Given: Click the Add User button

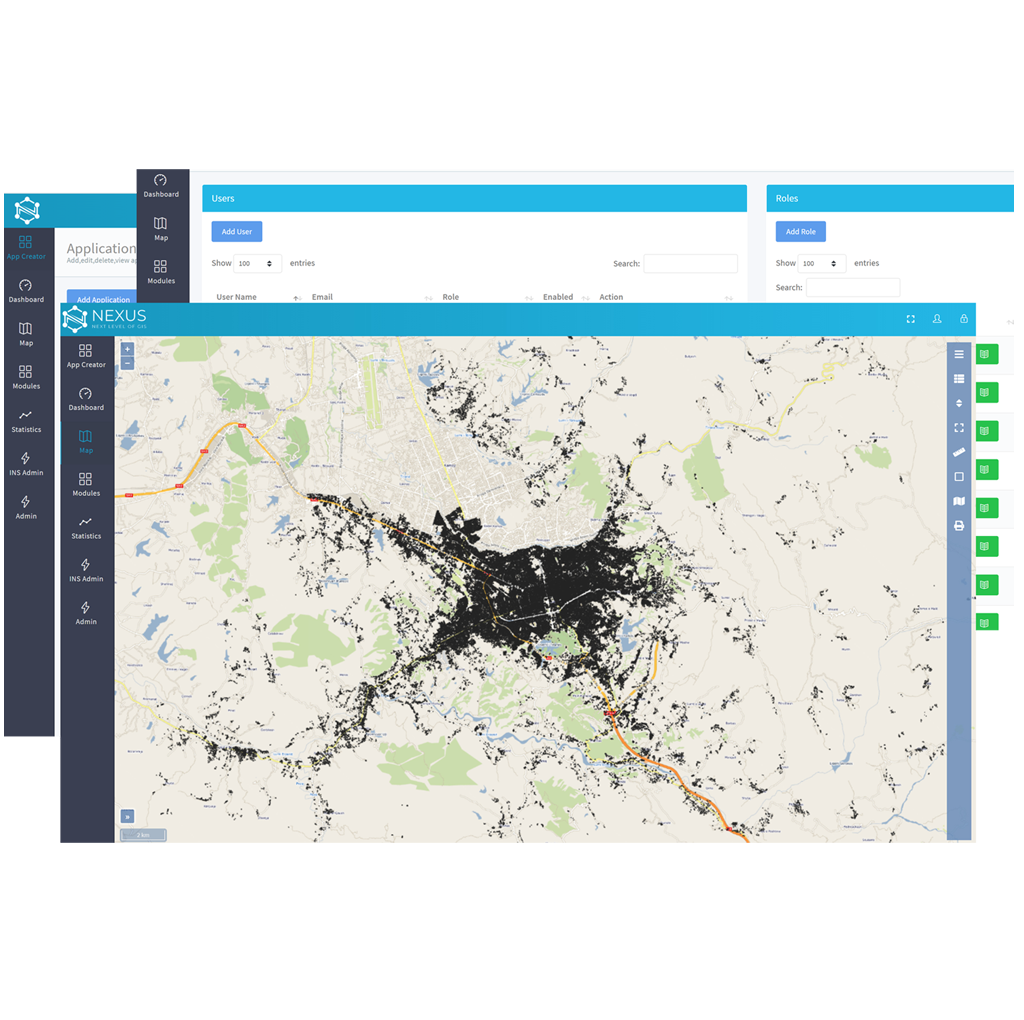Looking at the screenshot, I should [237, 232].
